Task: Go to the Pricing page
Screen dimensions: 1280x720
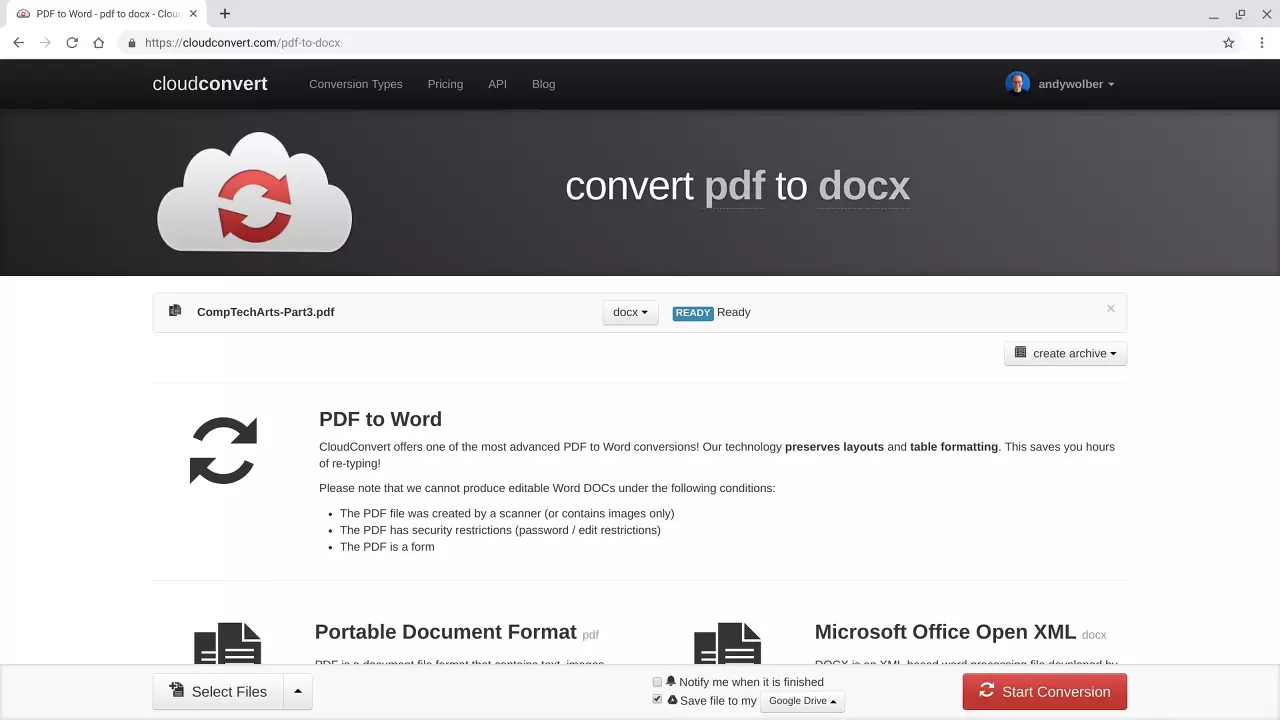Action: pos(445,84)
